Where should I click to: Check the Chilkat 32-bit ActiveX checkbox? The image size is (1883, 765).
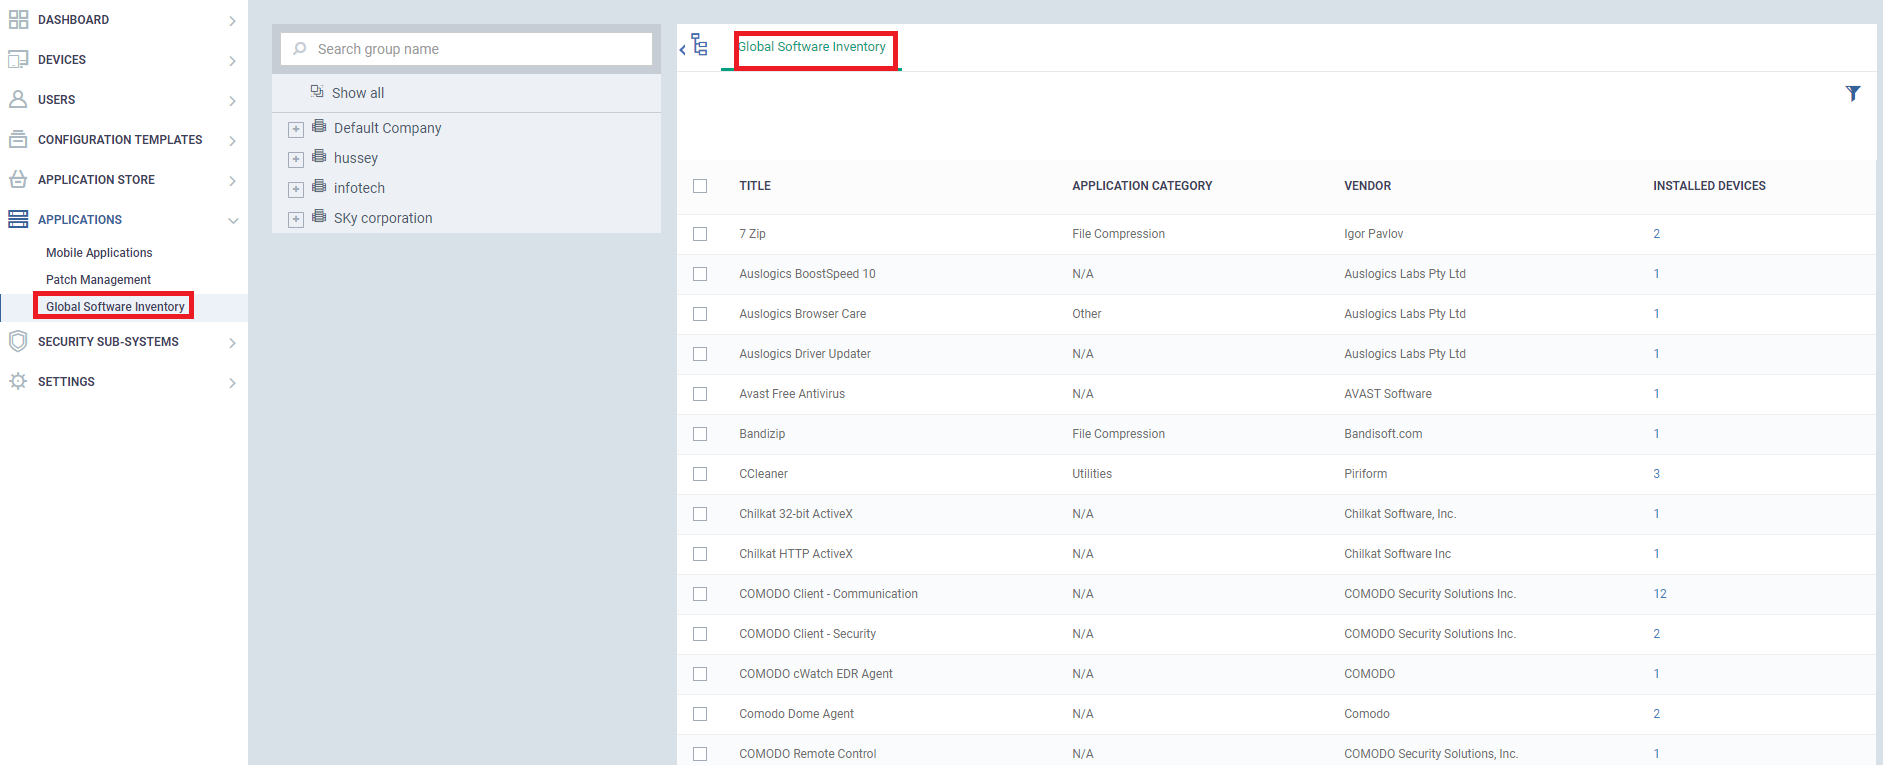[x=700, y=514]
